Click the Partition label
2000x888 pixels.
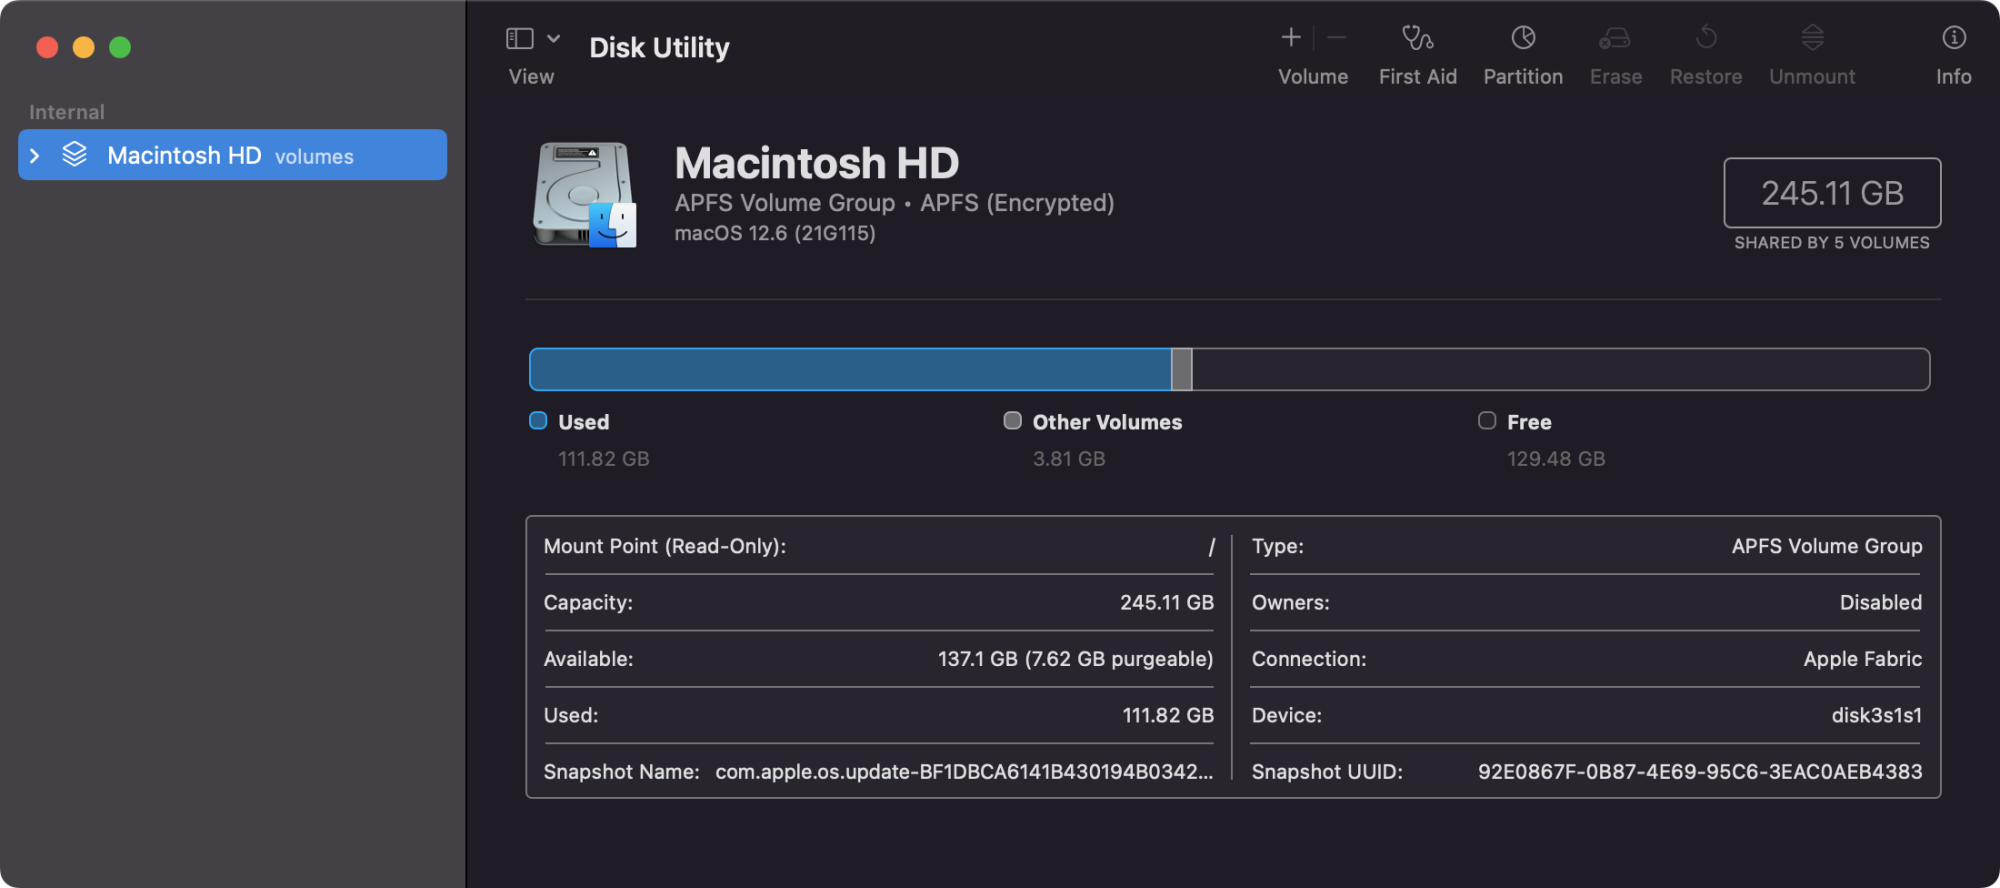1523,77
